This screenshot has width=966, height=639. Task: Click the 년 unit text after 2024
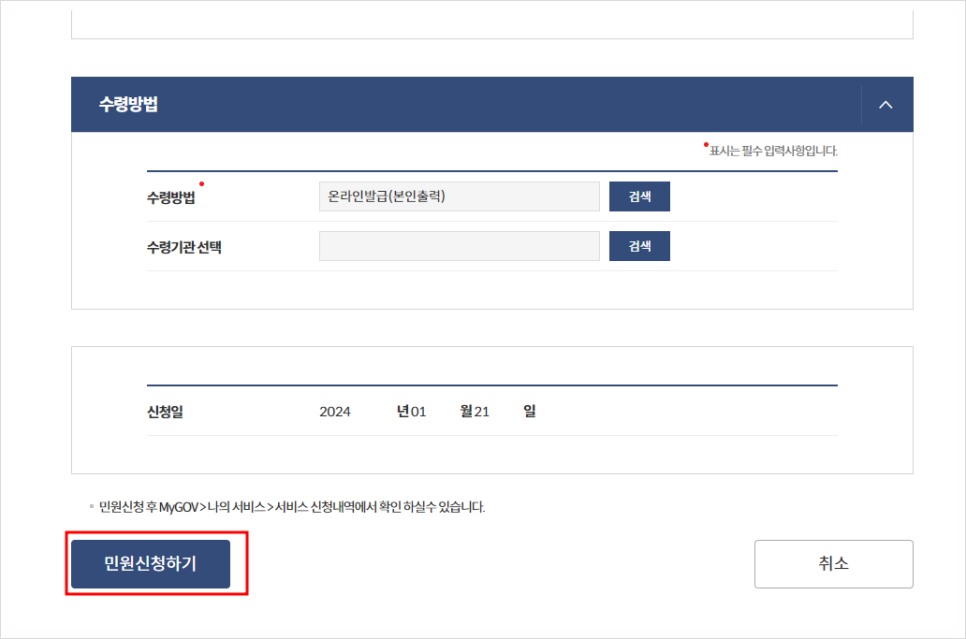coord(401,411)
